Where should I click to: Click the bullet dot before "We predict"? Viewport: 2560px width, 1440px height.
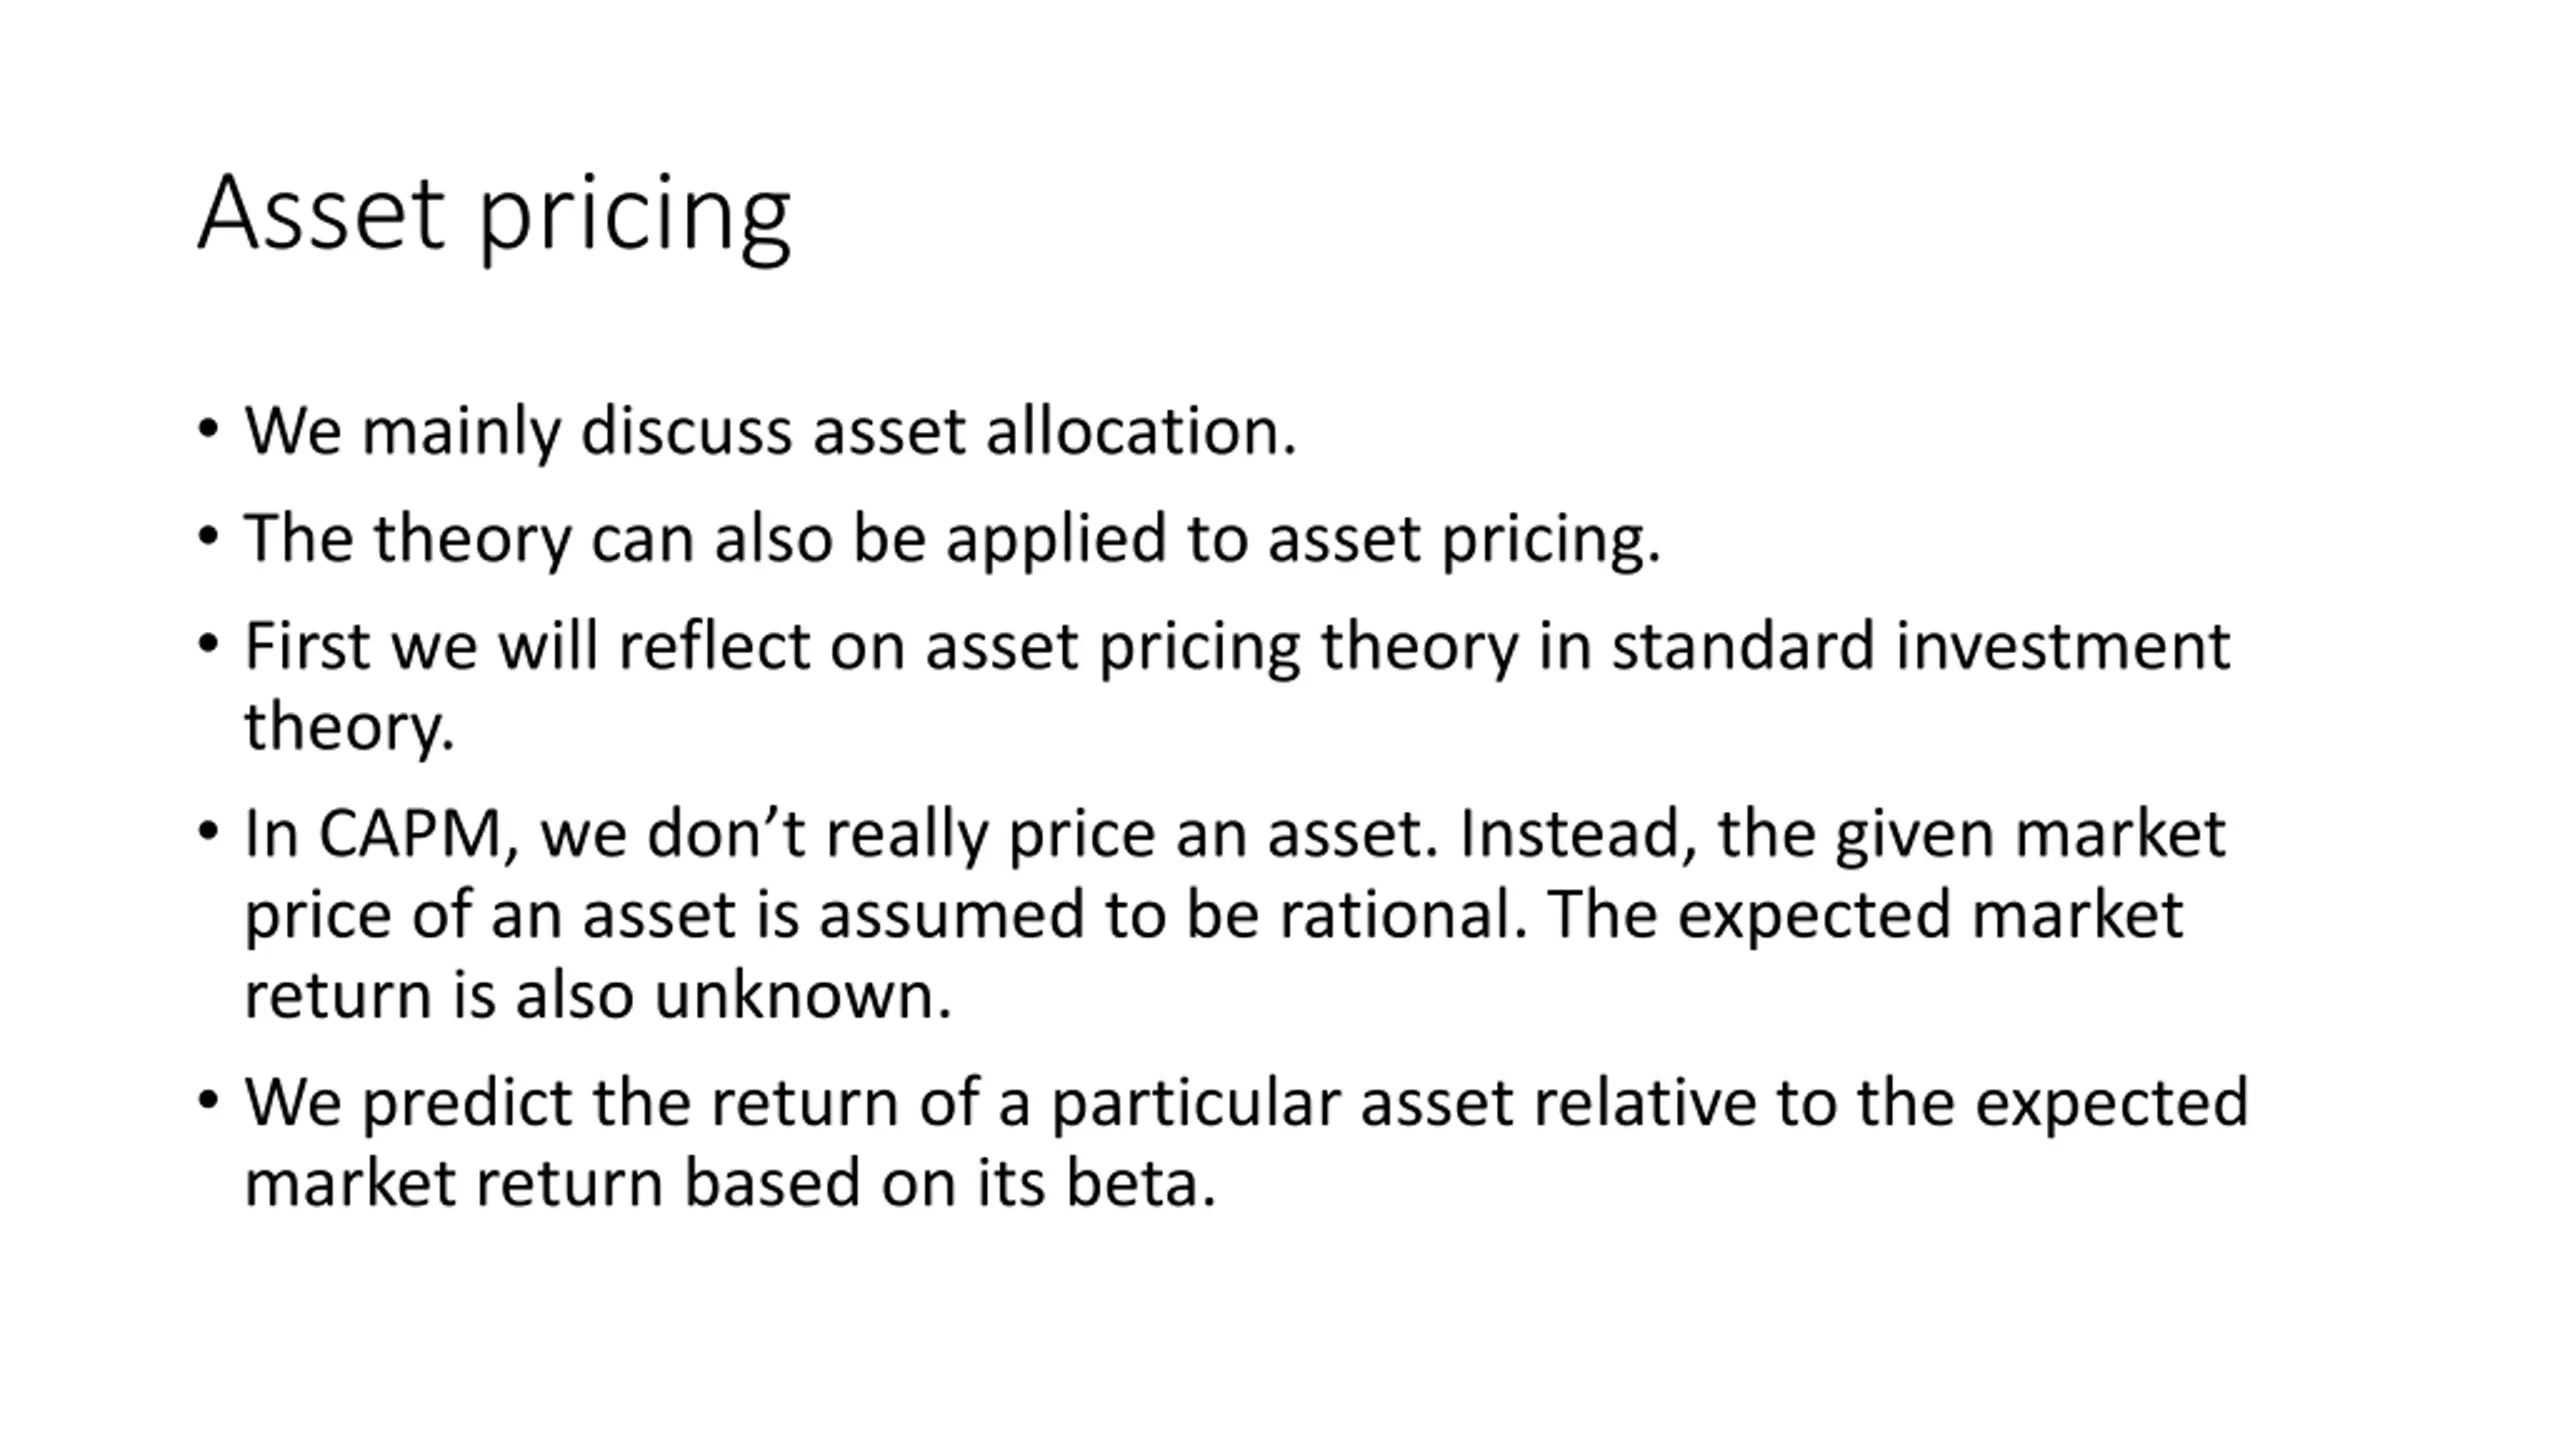click(x=208, y=1100)
